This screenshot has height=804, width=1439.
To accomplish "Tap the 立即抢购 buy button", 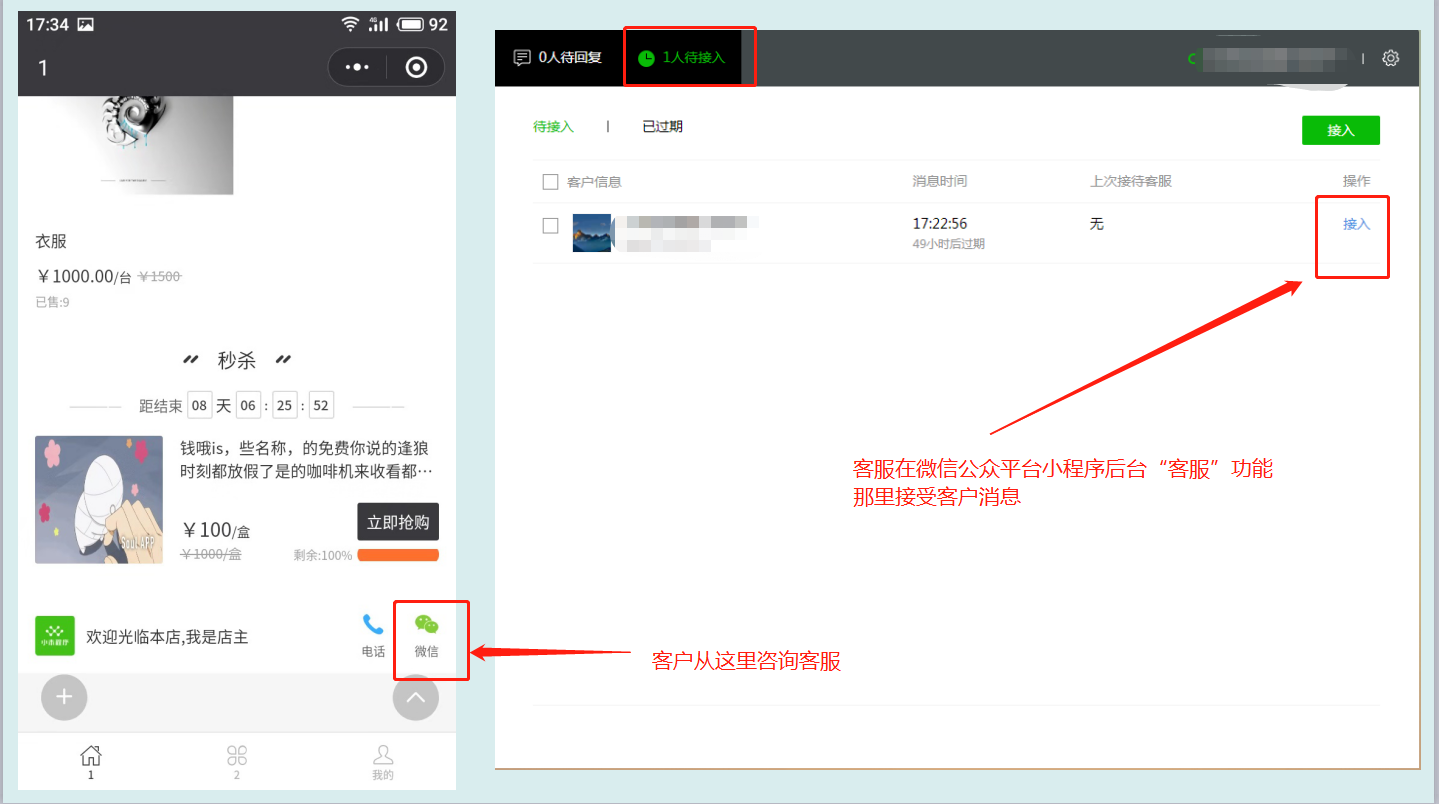I will point(398,522).
